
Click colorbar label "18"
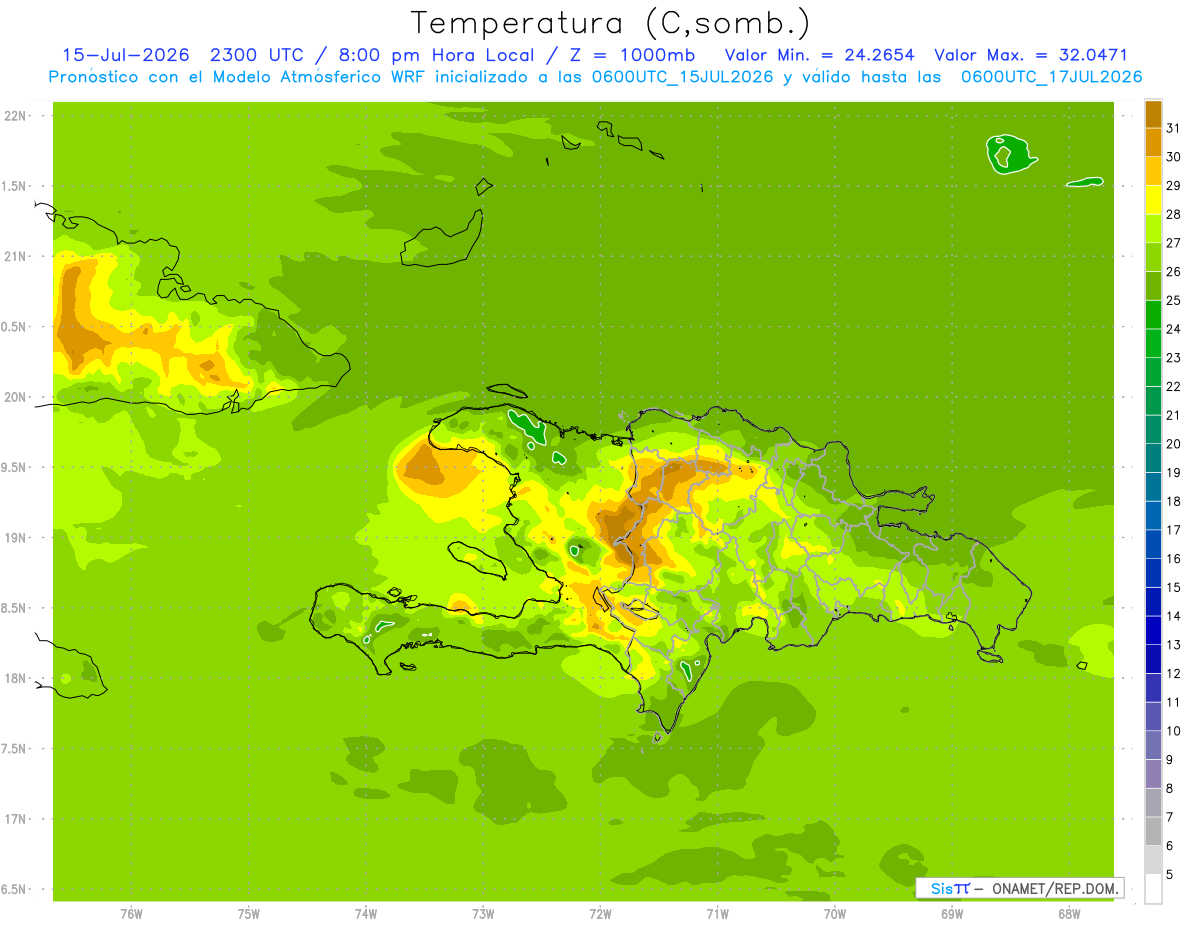point(1173,501)
